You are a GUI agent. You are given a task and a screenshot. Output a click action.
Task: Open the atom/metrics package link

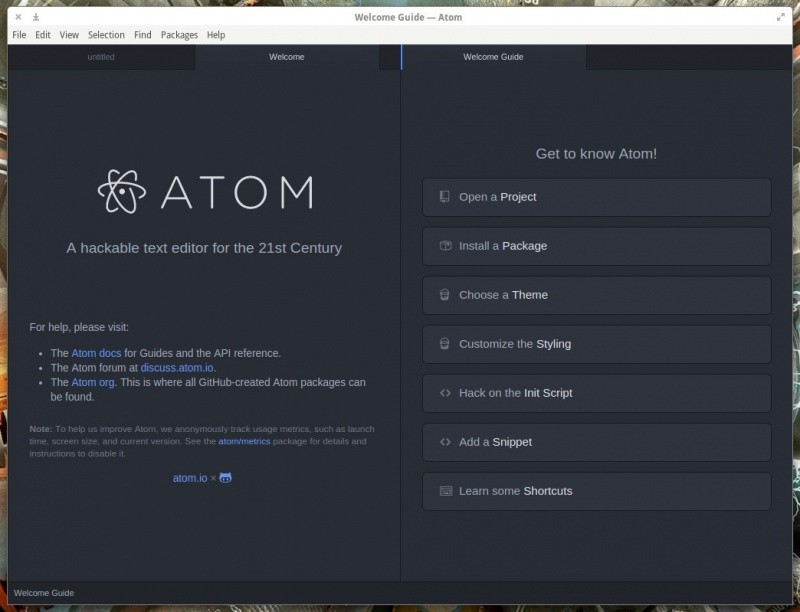point(244,441)
